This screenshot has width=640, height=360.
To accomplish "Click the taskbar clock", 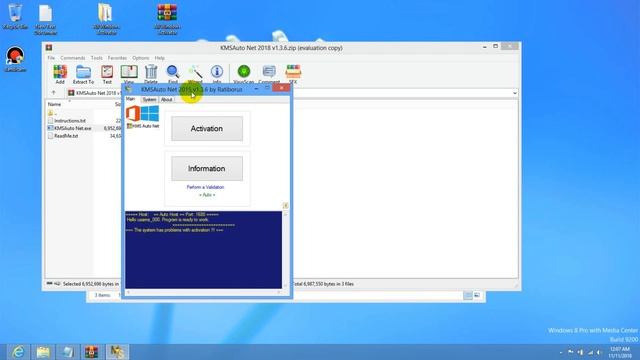I will click(620, 352).
